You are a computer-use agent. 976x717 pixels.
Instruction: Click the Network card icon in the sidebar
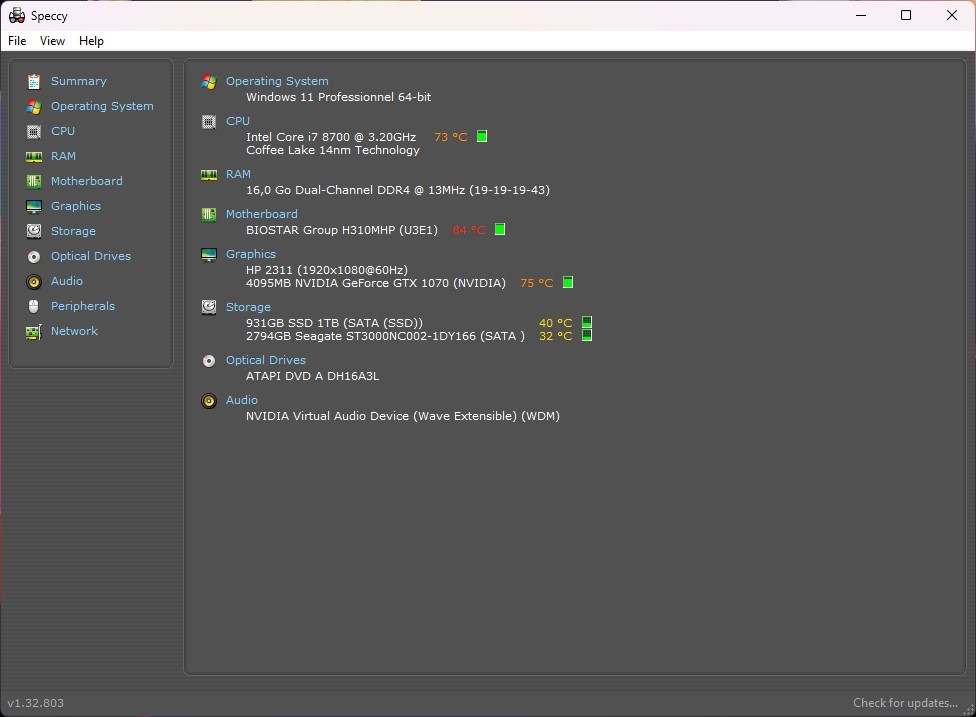(34, 332)
